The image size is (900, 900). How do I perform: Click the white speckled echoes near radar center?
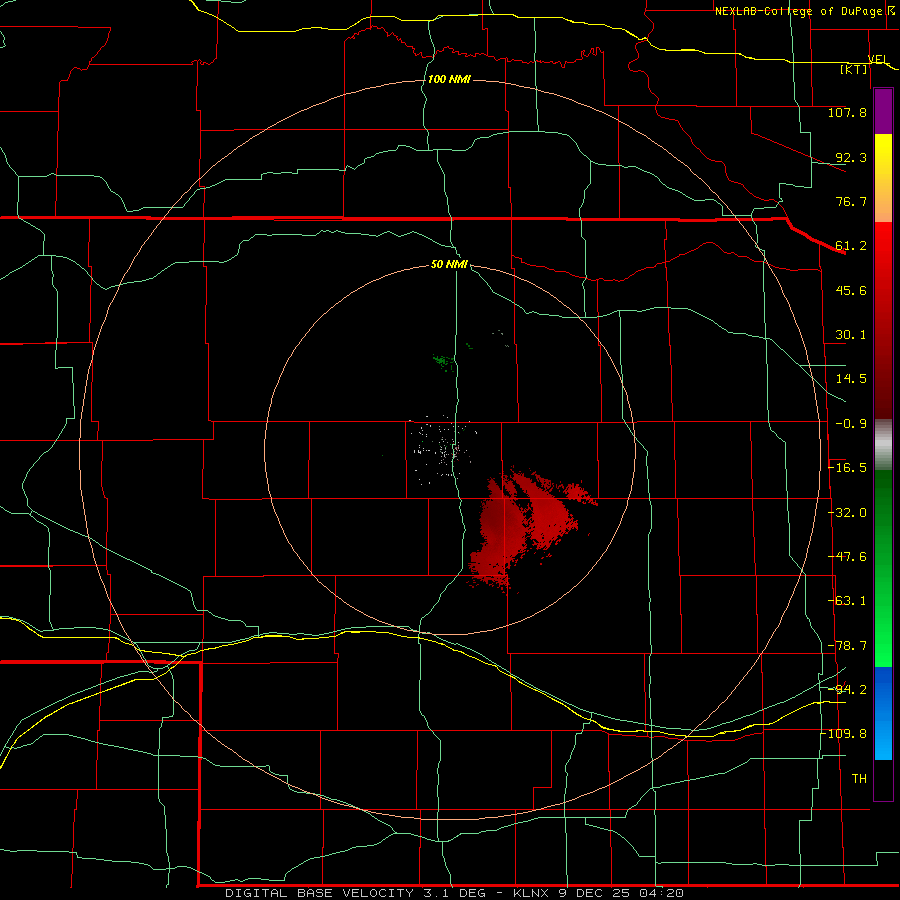(442, 451)
